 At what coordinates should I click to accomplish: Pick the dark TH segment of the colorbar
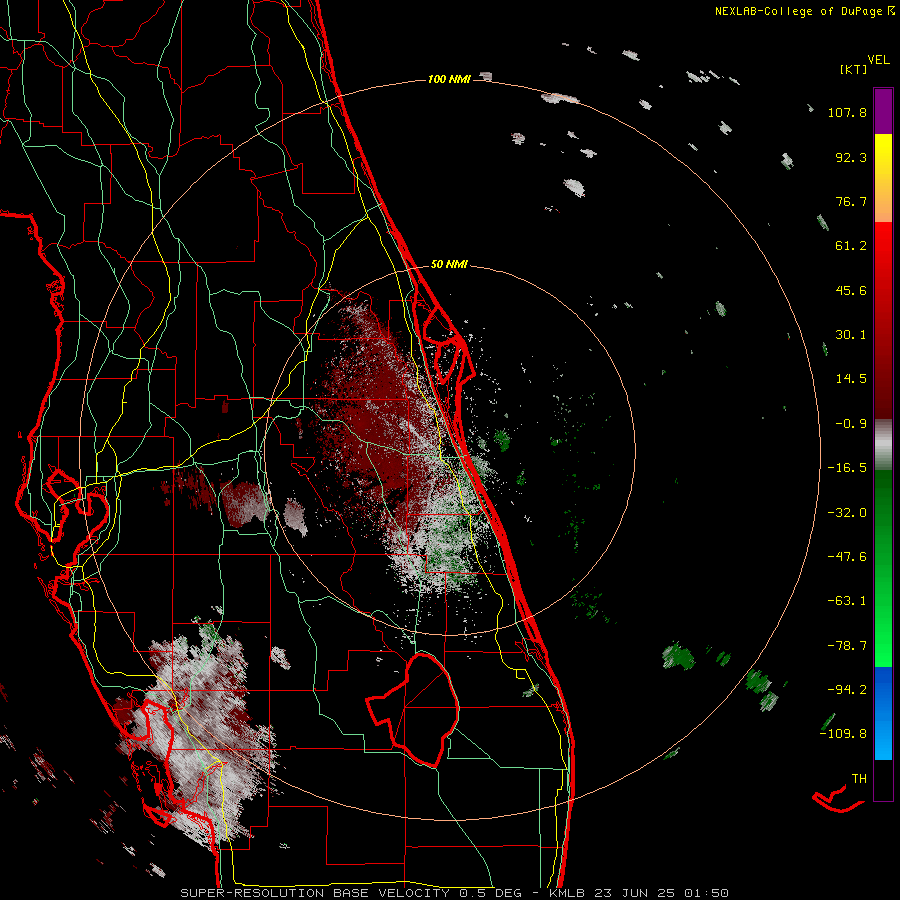883,780
